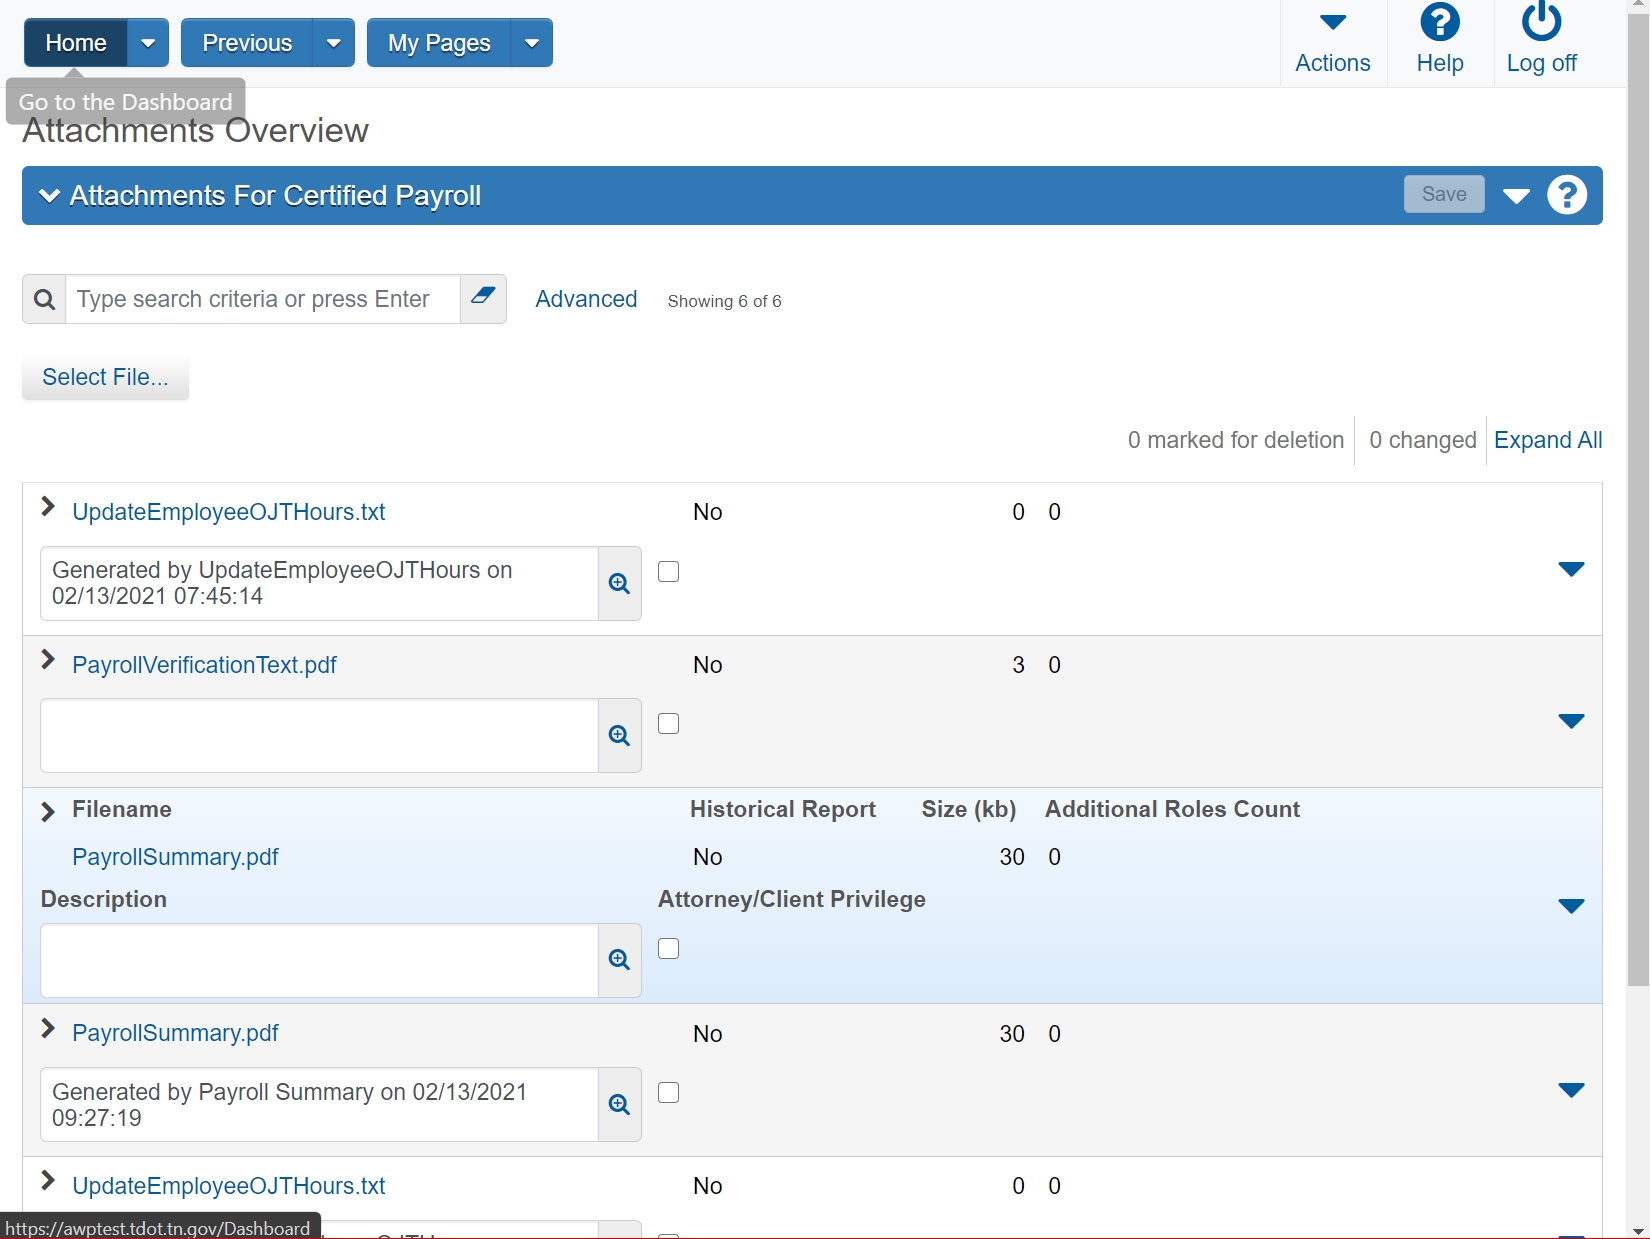This screenshot has width=1650, height=1239.
Task: Open My Pages dropdown arrow
Action: (532, 43)
